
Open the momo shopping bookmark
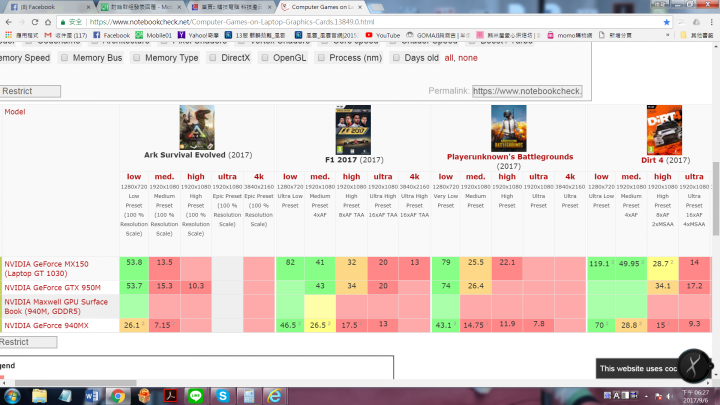point(569,35)
